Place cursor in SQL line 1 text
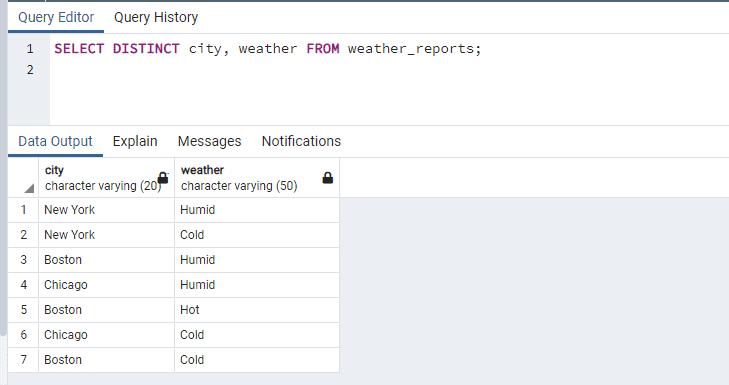729x385 pixels. coord(268,48)
